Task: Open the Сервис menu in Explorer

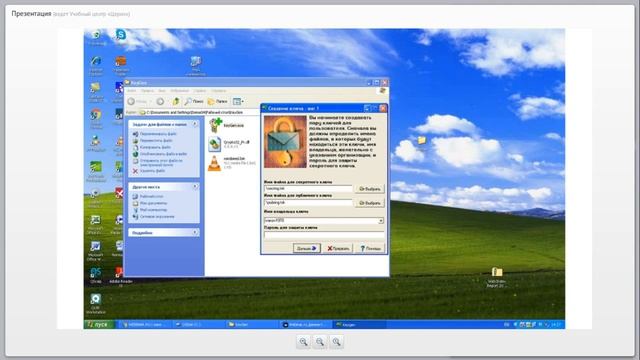Action: pyautogui.click(x=200, y=91)
